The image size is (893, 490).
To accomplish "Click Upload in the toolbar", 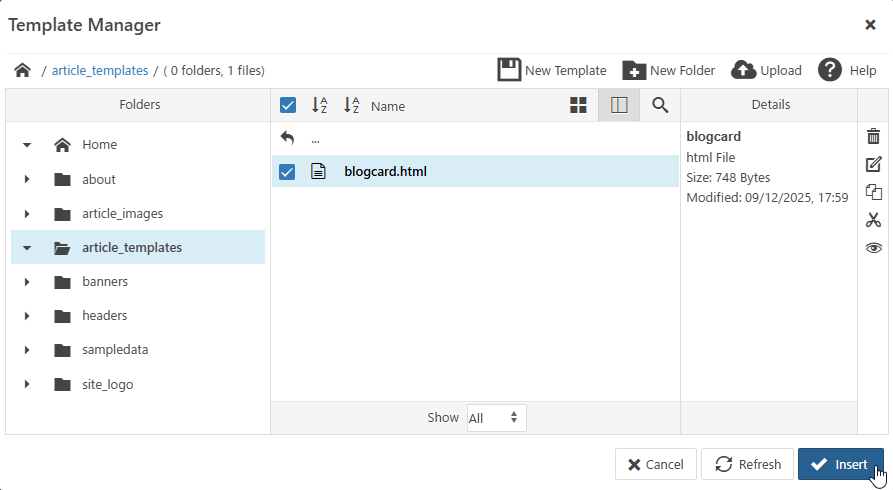I will [767, 70].
